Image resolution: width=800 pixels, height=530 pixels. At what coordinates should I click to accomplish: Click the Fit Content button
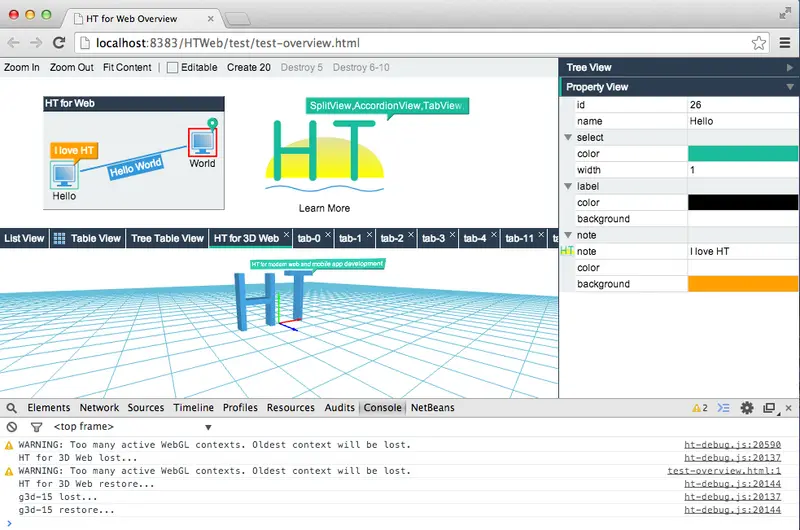[x=127, y=67]
